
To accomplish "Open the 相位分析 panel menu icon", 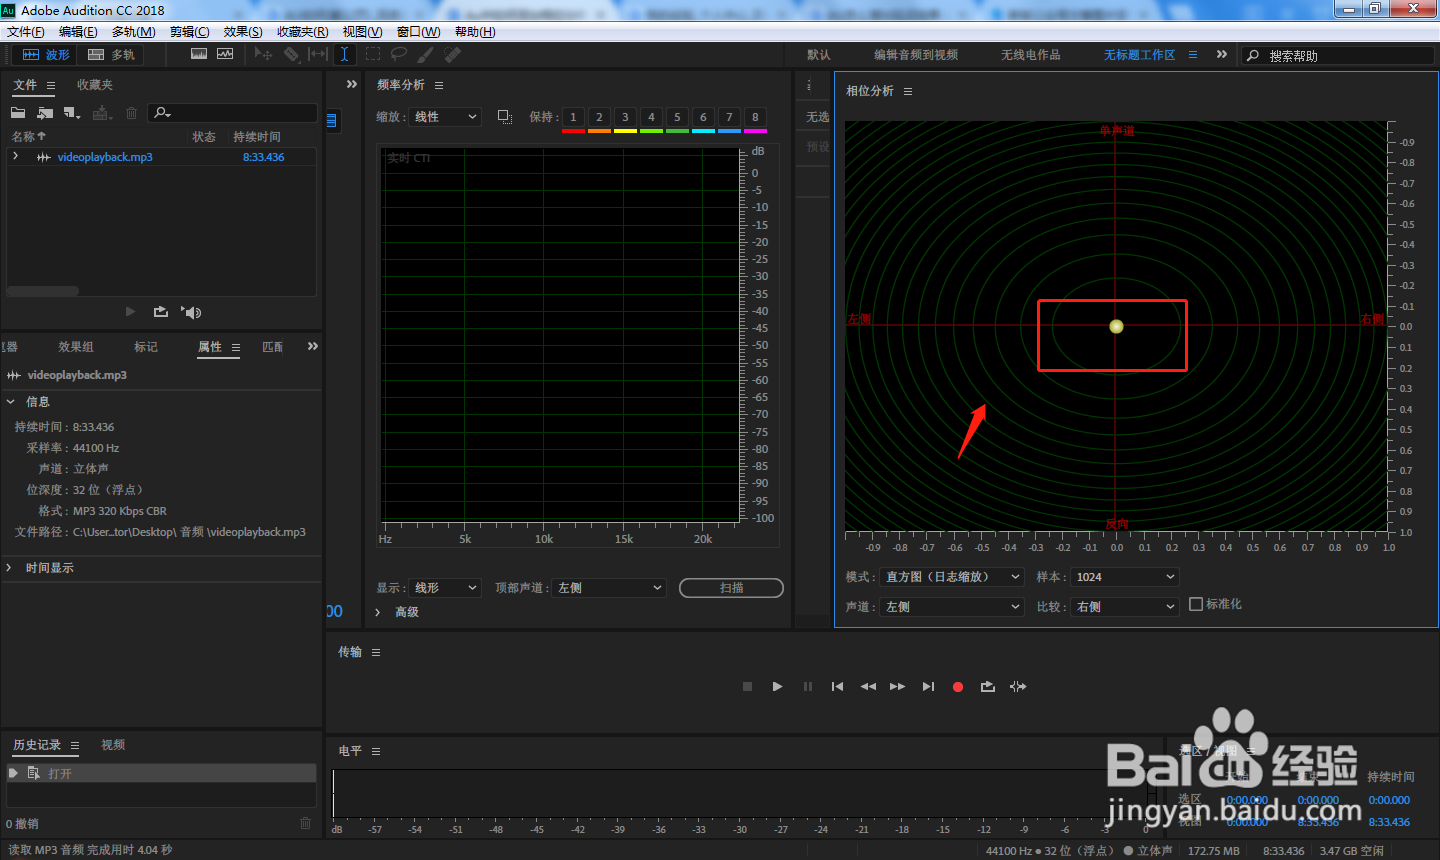I will (x=908, y=91).
